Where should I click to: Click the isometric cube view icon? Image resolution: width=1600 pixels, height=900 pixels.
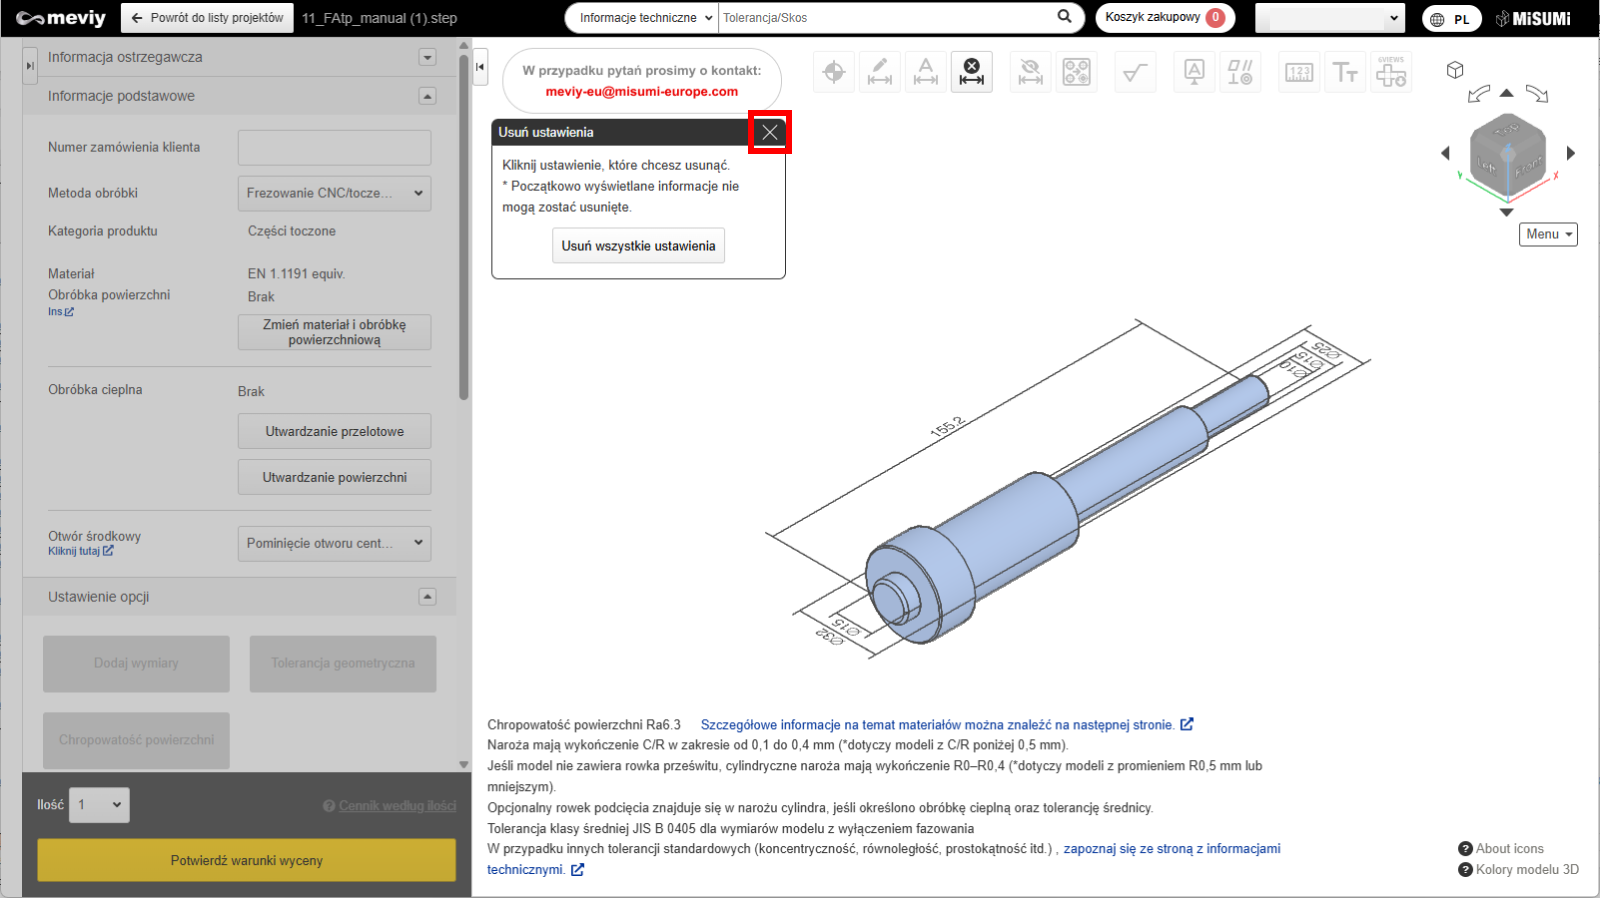coord(1455,70)
